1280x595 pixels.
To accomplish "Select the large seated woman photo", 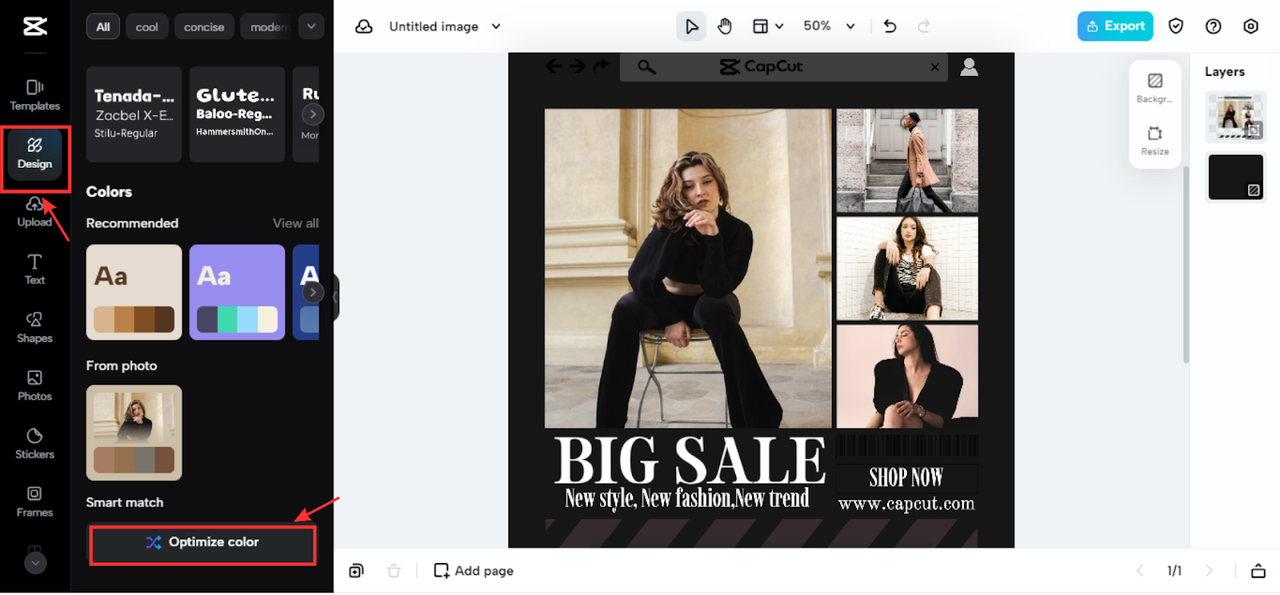I will point(688,268).
